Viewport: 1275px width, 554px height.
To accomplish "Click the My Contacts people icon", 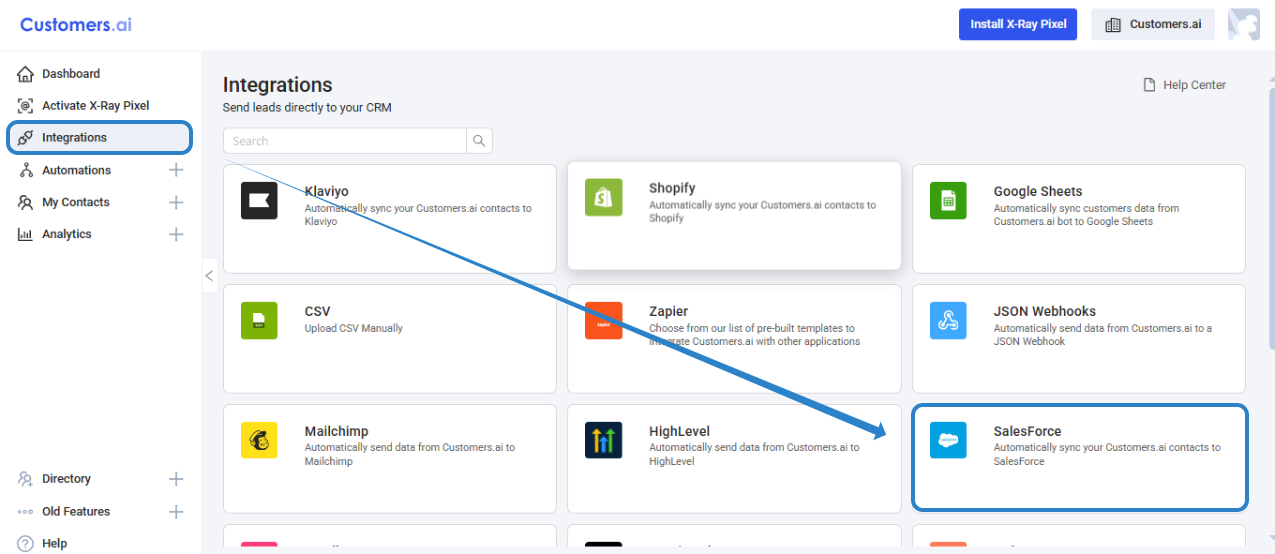I will pos(25,202).
